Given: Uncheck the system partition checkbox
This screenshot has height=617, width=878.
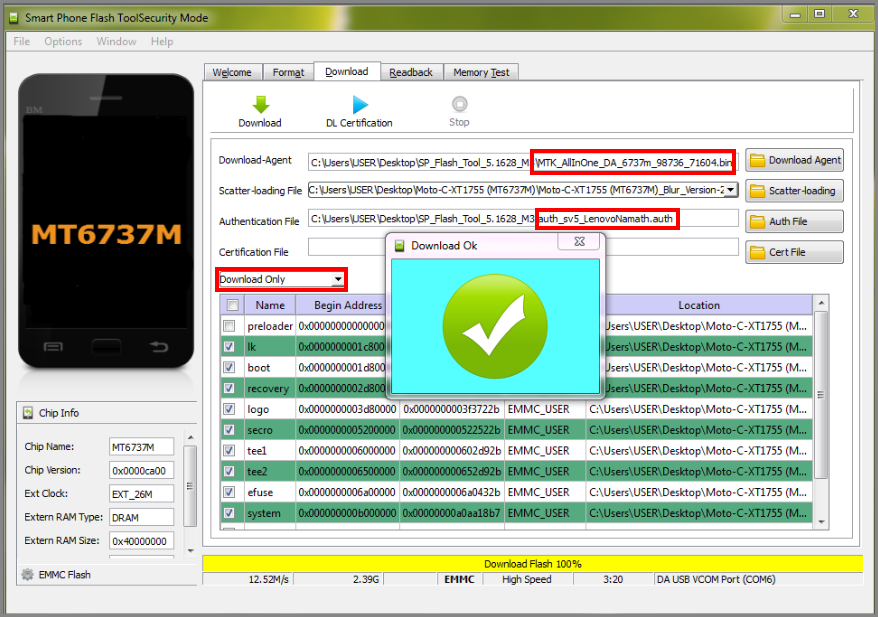Looking at the screenshot, I should [229, 513].
